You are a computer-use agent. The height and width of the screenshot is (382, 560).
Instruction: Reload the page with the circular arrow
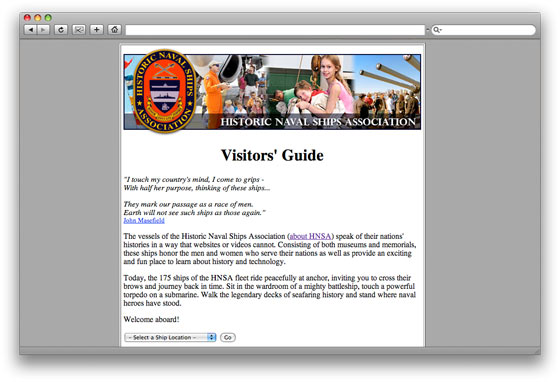[61, 30]
